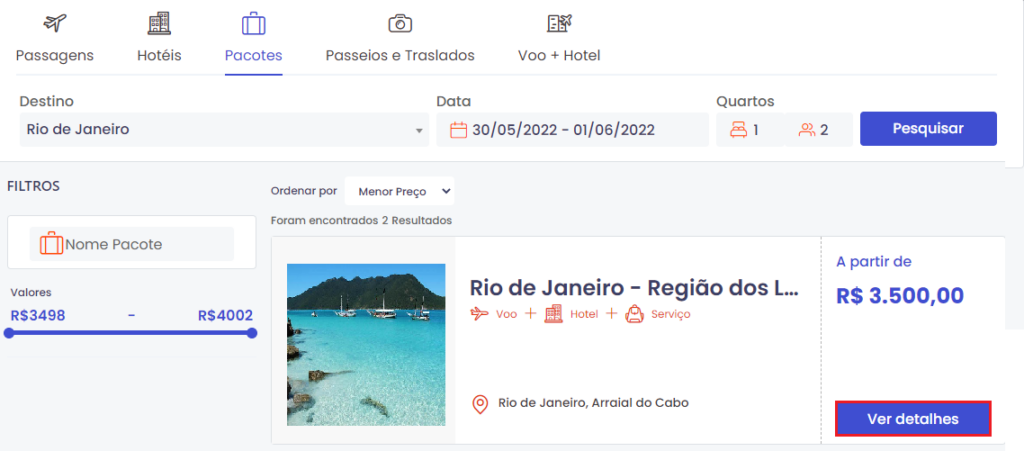The image size is (1024, 451).
Task: Open the Destino dropdown showing Rio de Janeiro
Action: tap(224, 130)
